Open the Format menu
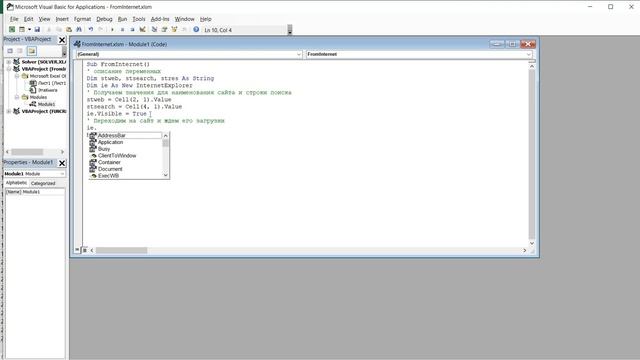The image size is (640, 360). point(82,19)
